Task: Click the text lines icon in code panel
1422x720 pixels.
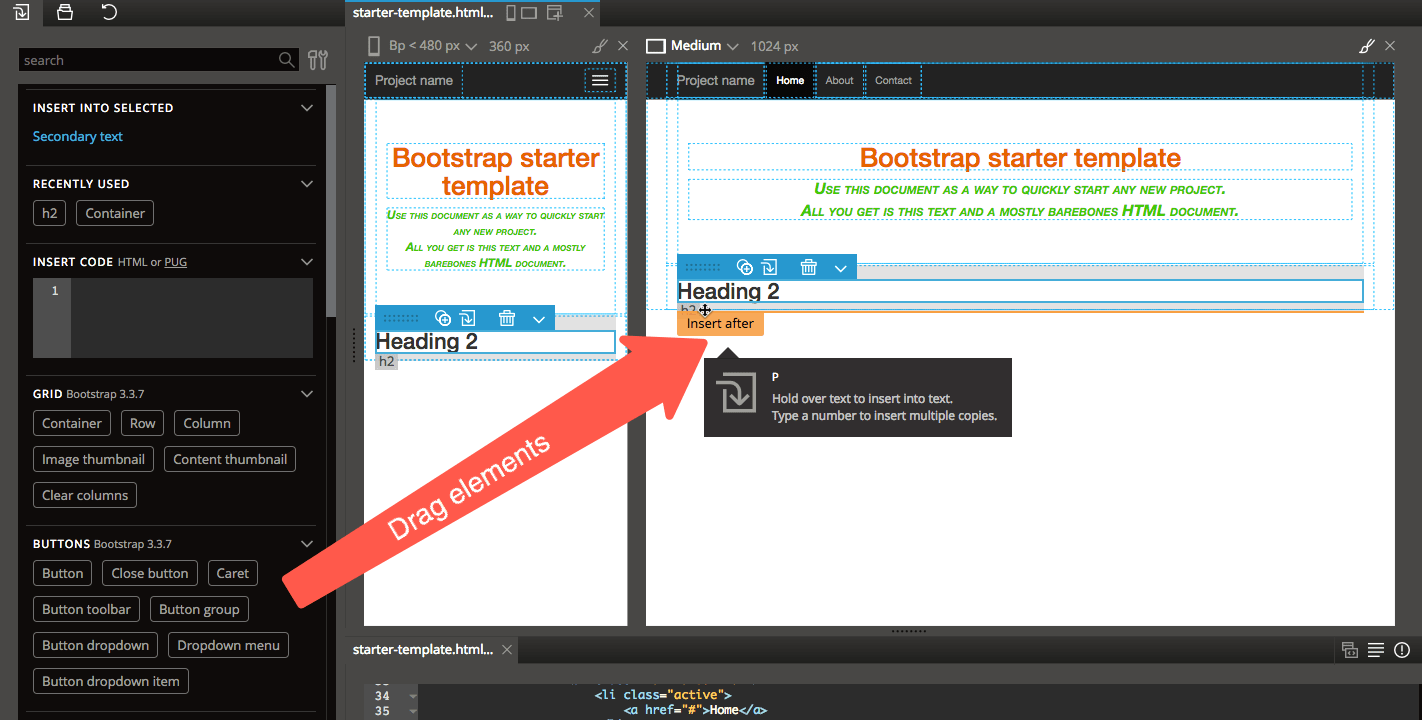Action: 1376,650
